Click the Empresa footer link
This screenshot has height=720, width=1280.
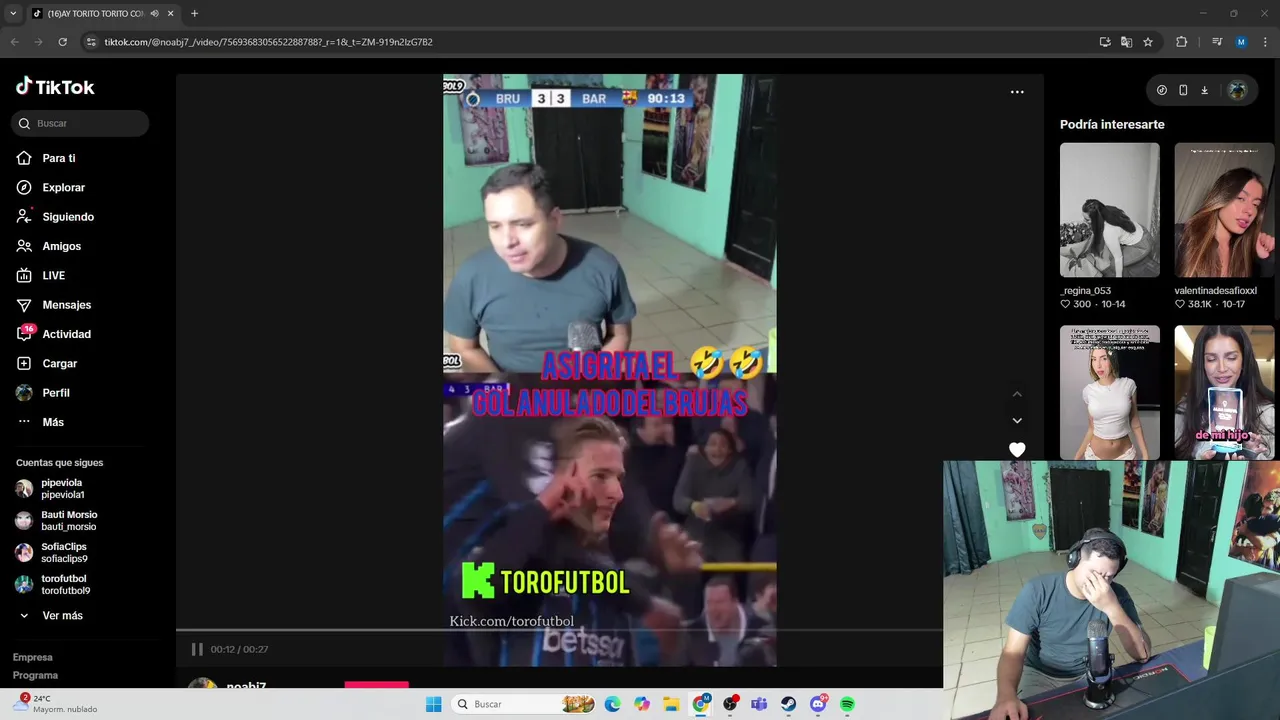coord(33,657)
